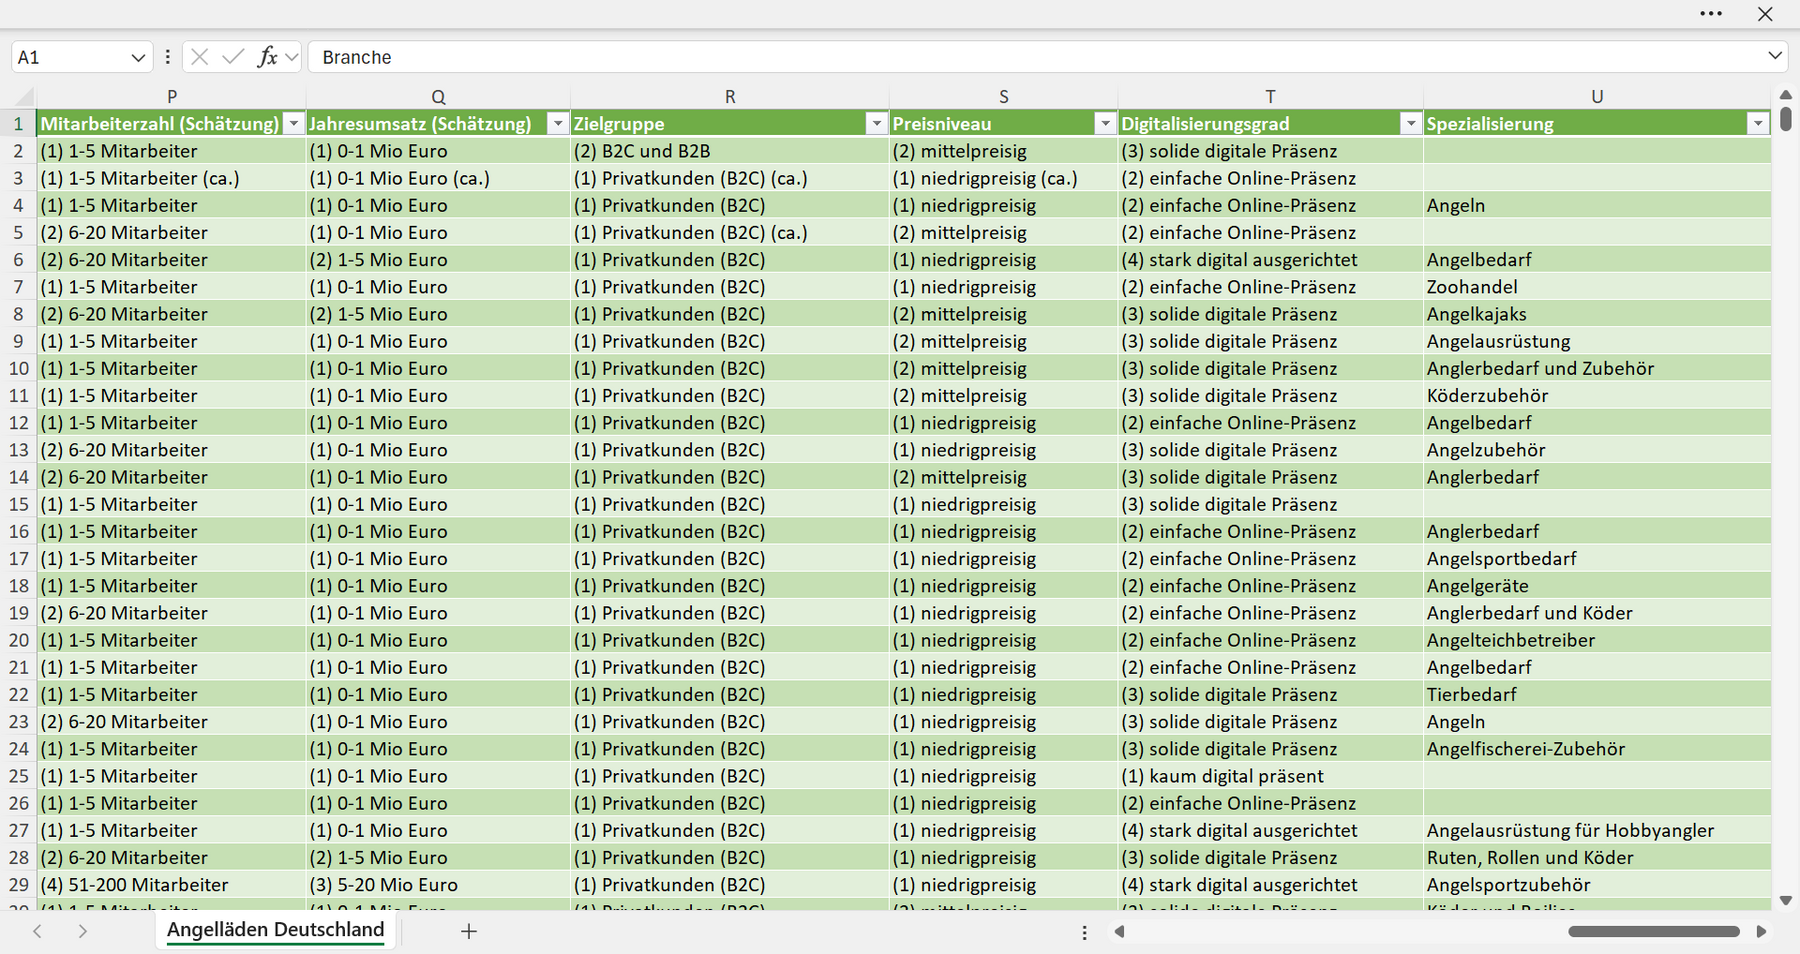Open the Digitalisierungsgrad filter dropdown
The width and height of the screenshot is (1800, 954).
[1411, 124]
